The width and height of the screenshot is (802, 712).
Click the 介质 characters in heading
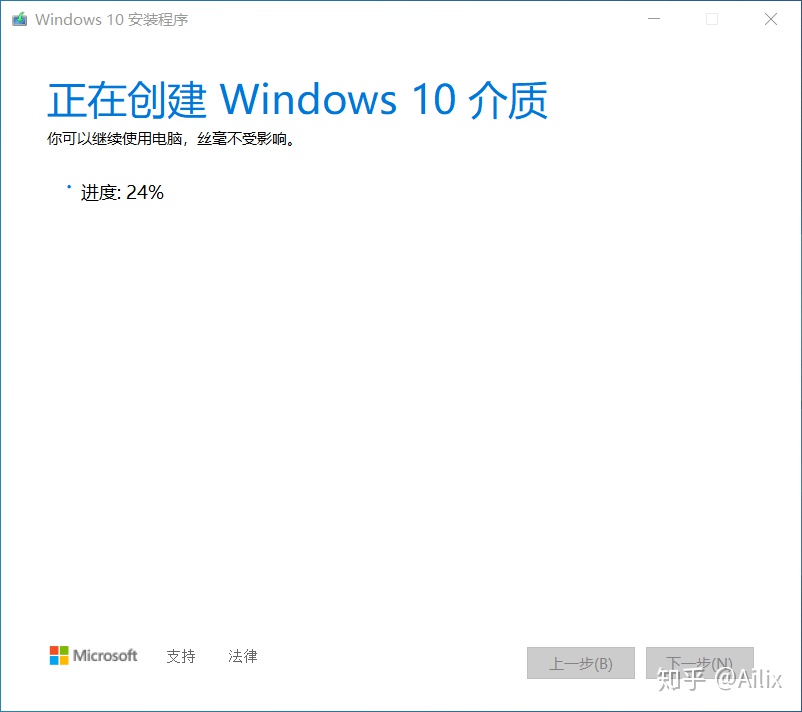[x=508, y=100]
